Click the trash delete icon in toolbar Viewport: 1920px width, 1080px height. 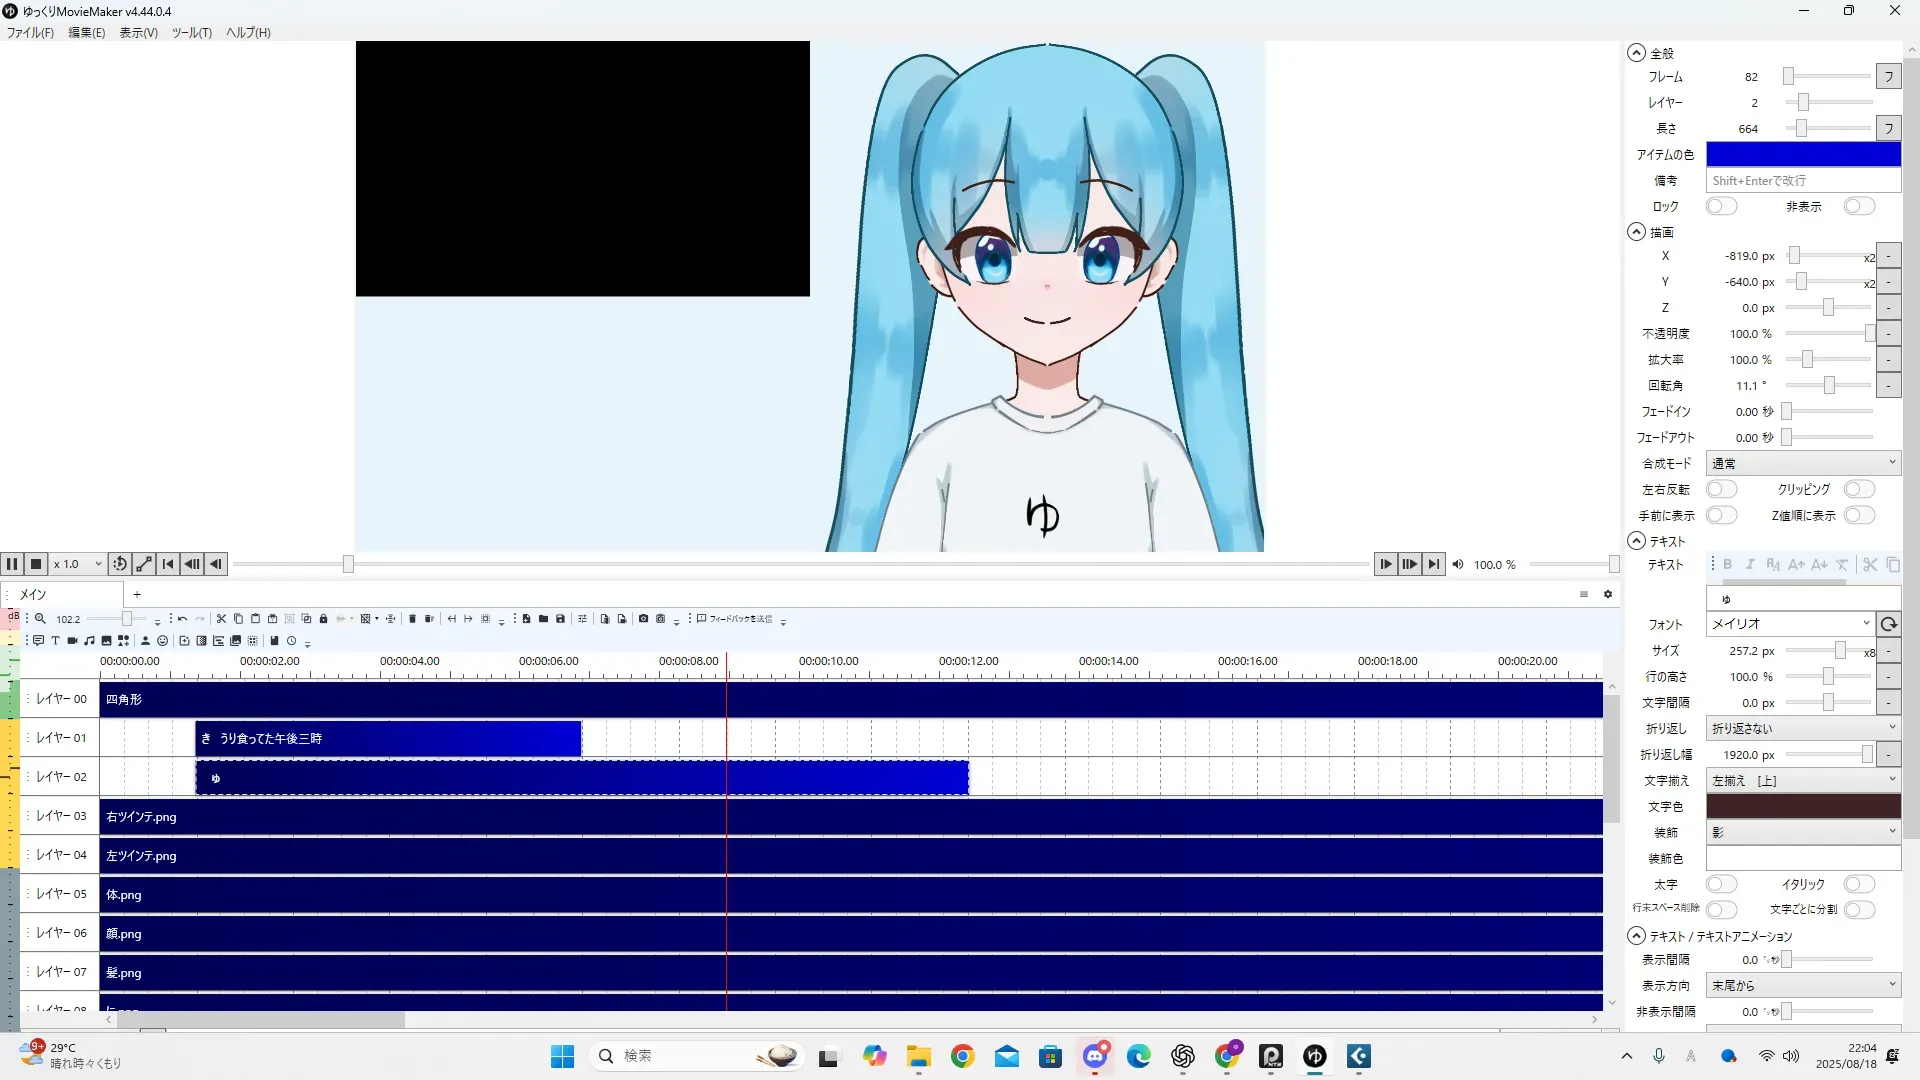412,619
